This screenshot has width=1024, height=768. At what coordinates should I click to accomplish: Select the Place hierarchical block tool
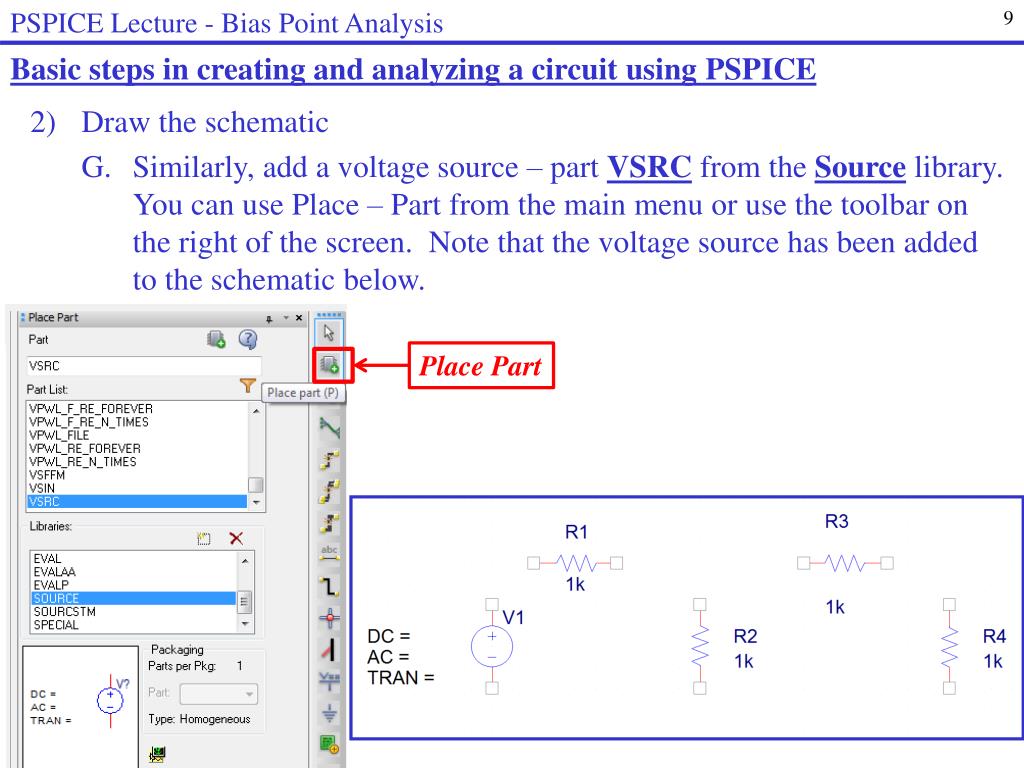330,744
